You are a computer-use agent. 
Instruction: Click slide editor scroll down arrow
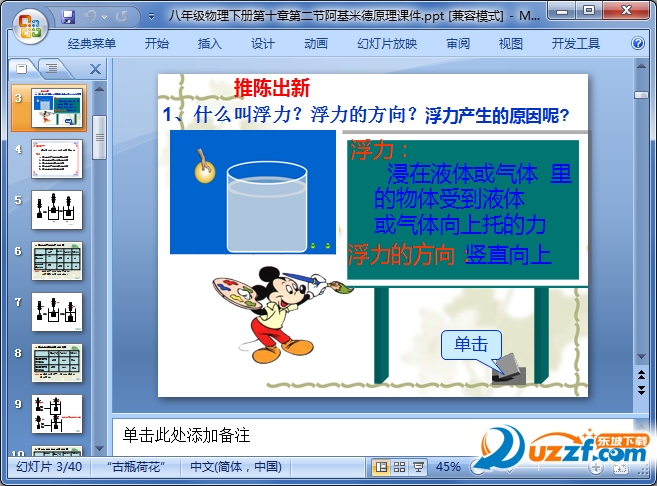point(641,357)
